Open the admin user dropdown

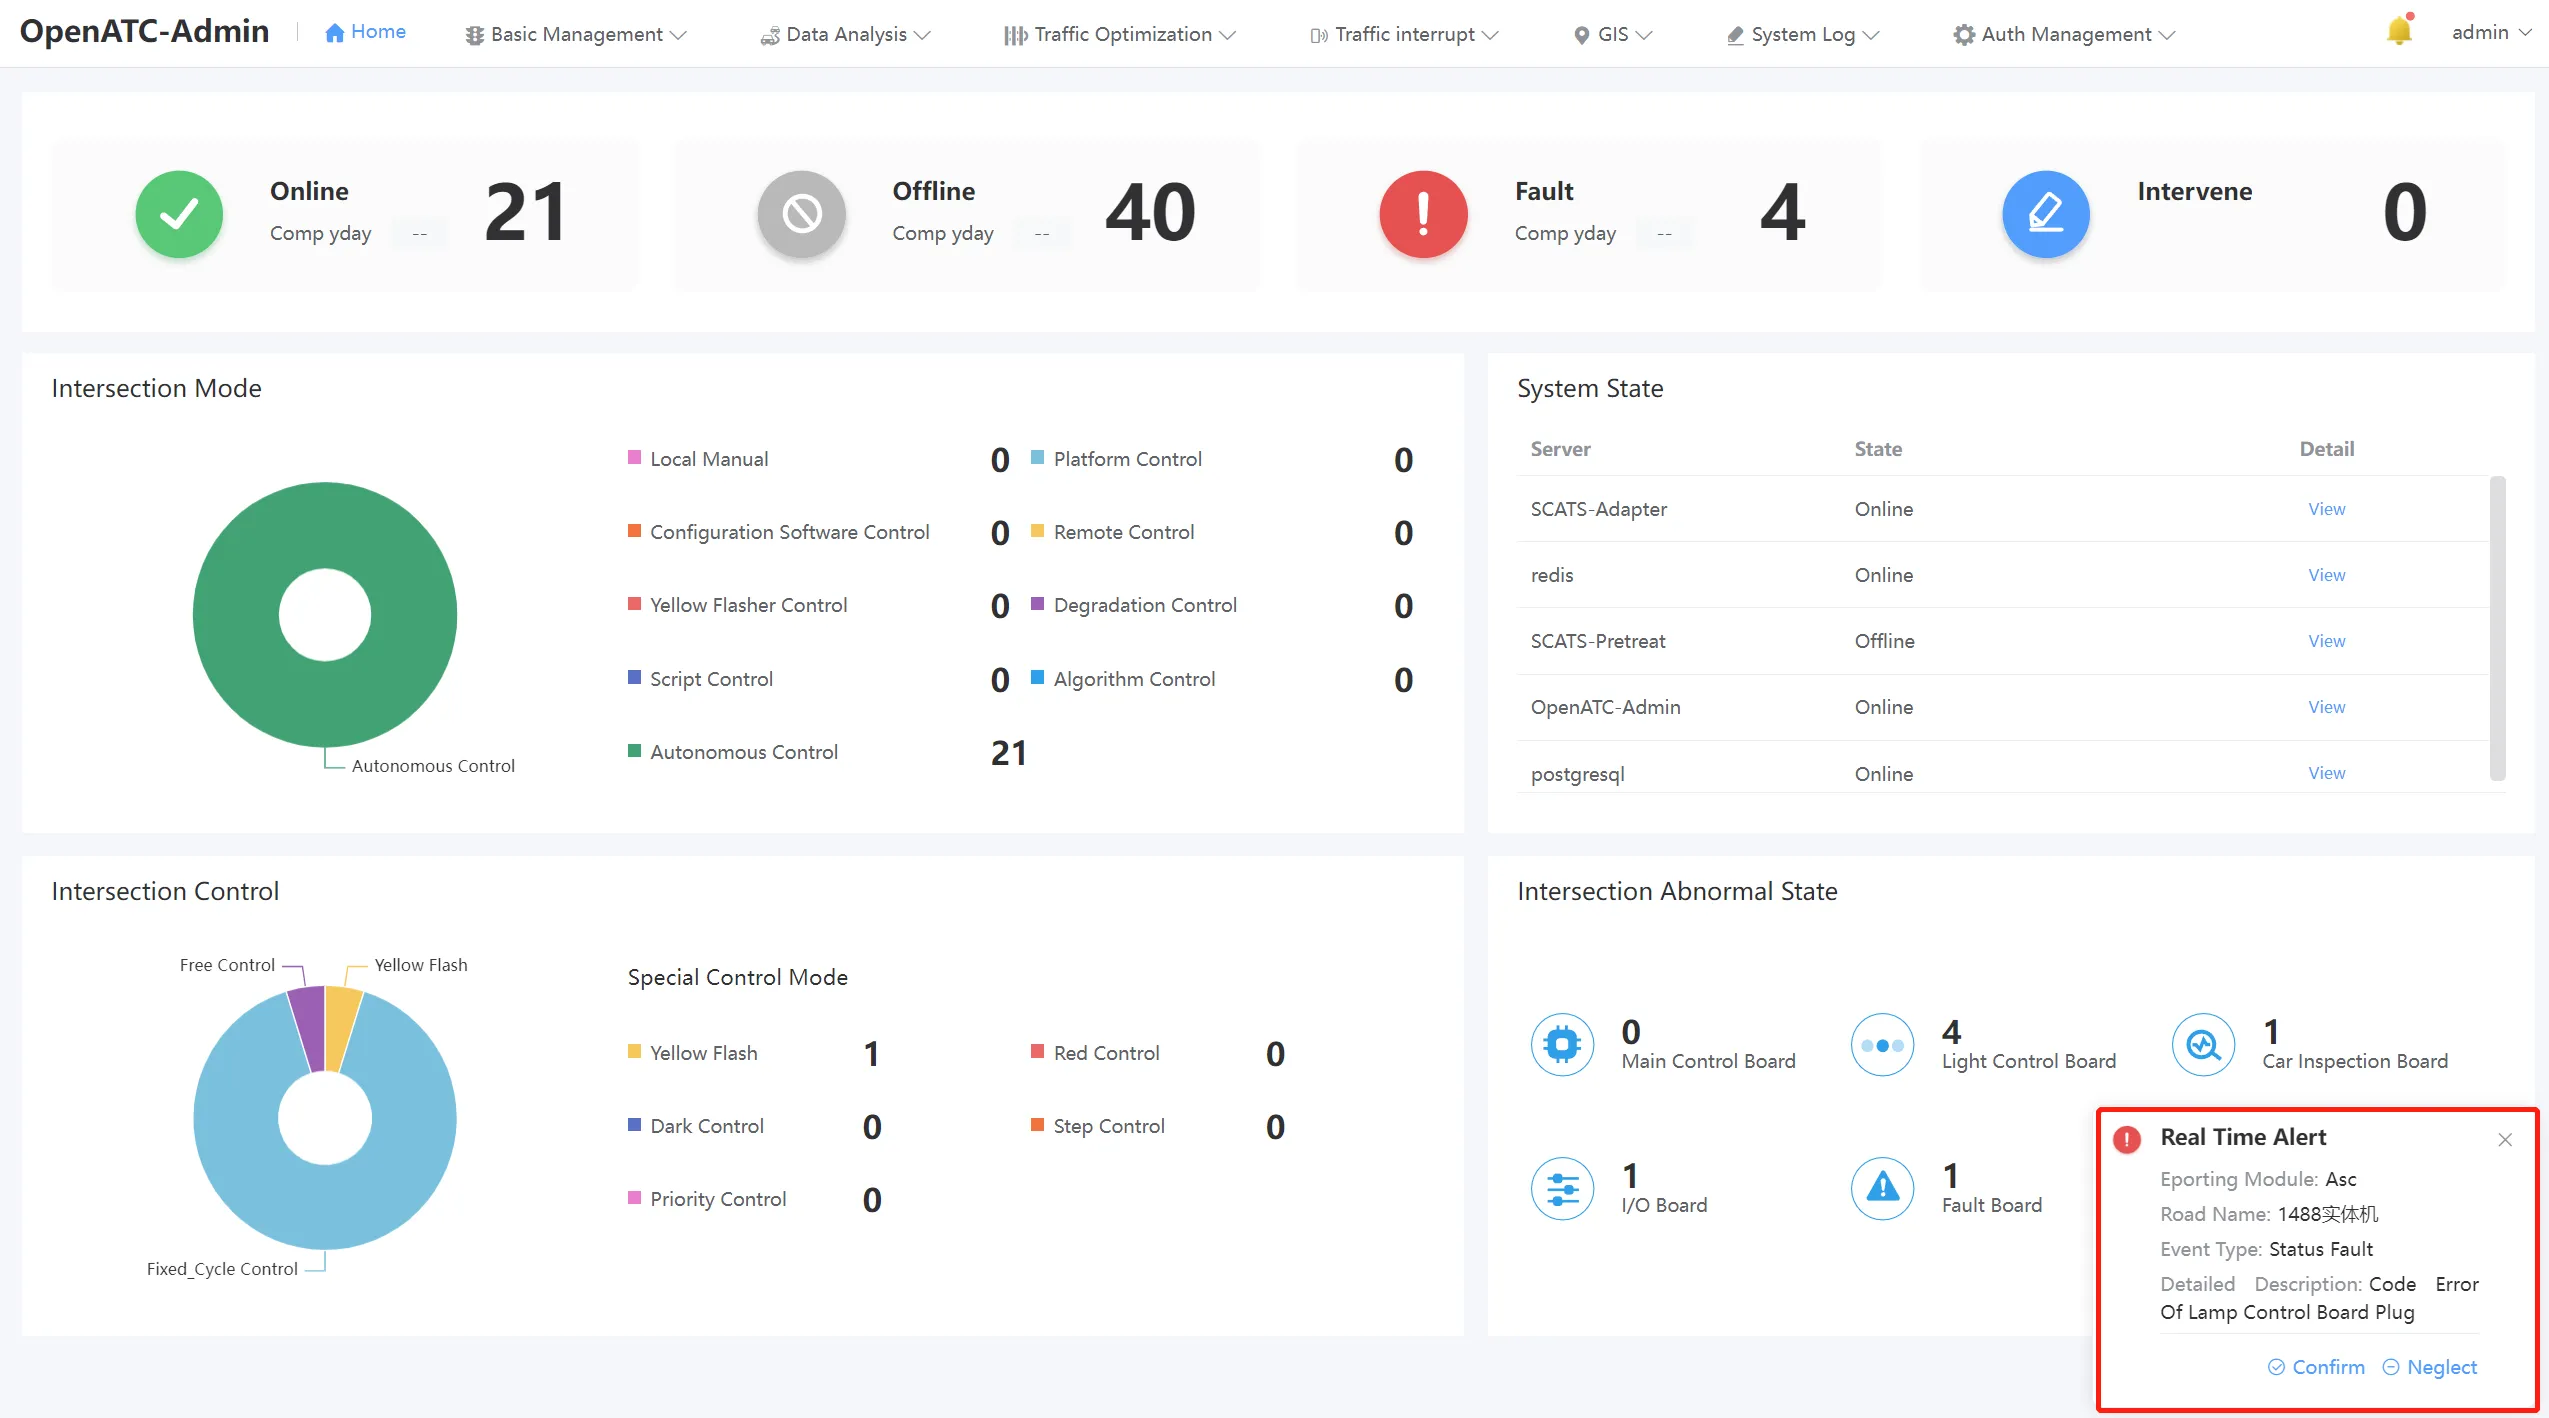click(2491, 32)
